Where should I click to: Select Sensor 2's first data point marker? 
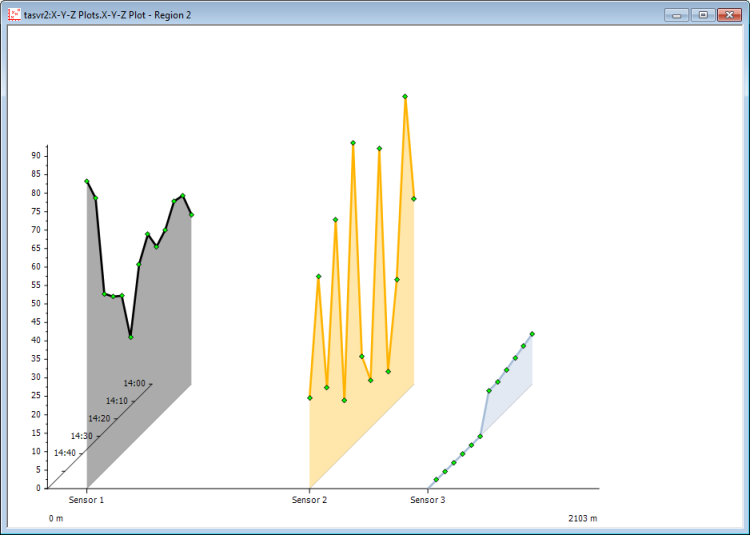point(310,398)
